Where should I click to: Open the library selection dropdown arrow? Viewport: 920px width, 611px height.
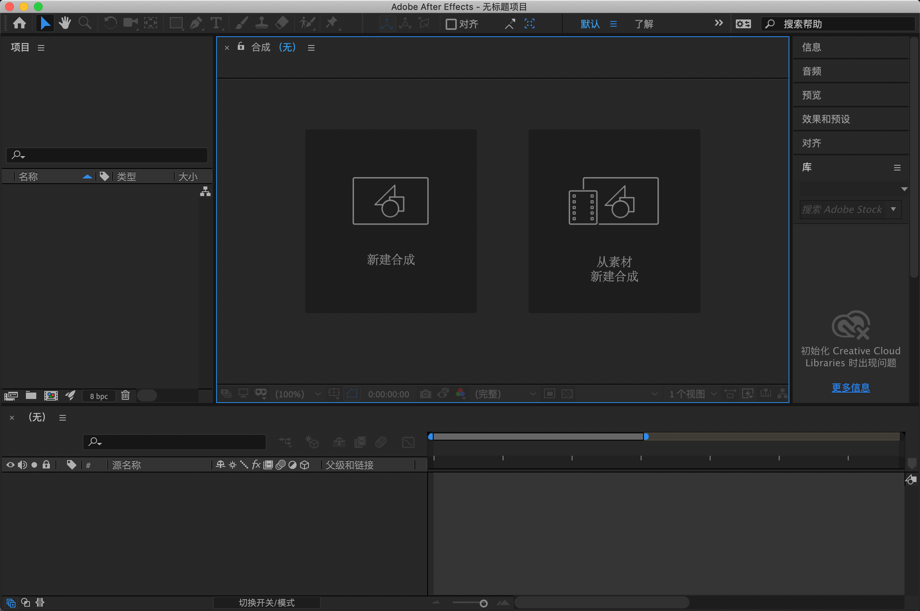click(x=904, y=189)
